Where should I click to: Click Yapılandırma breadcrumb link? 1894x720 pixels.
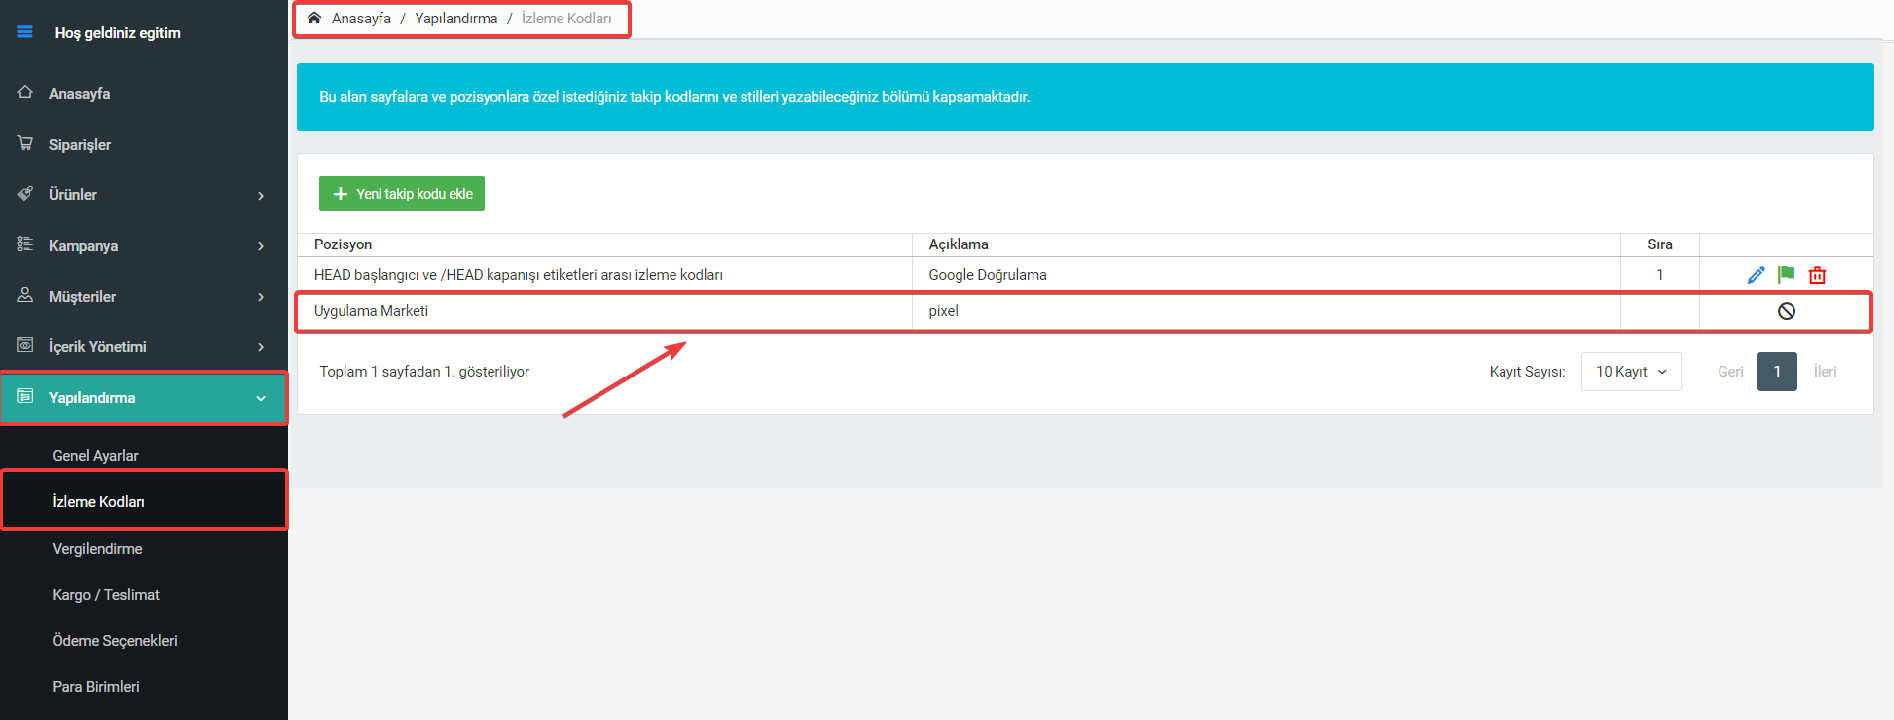click(x=456, y=18)
